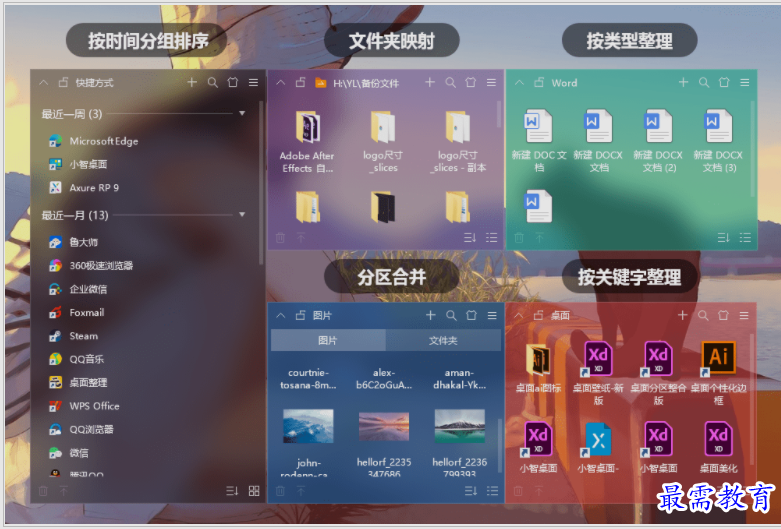Open 新建 DOC 文档 file

[x=539, y=140]
